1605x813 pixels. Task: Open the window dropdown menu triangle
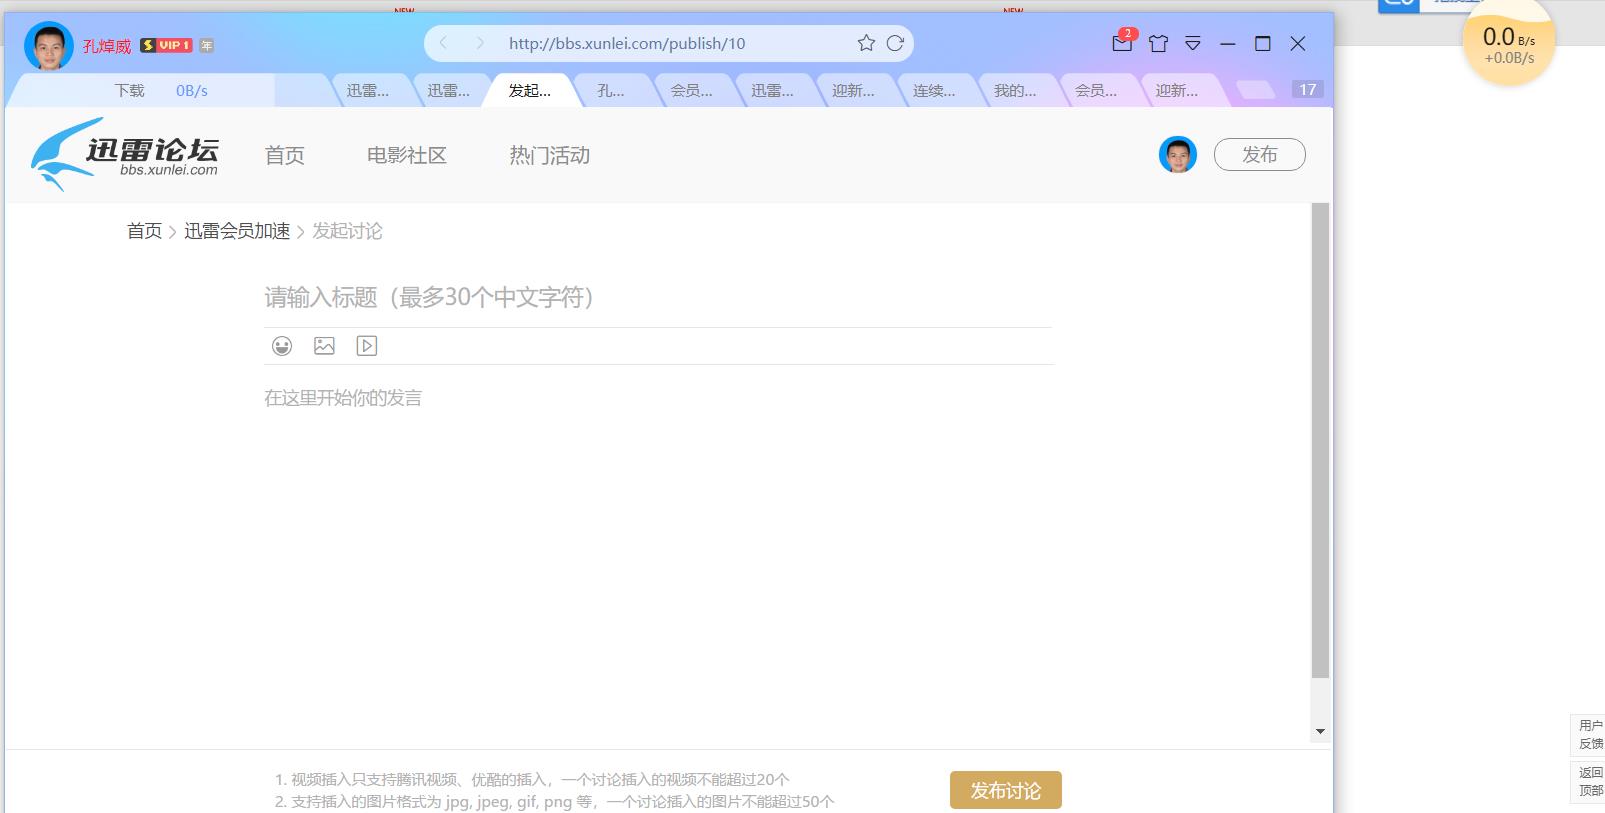[1193, 43]
